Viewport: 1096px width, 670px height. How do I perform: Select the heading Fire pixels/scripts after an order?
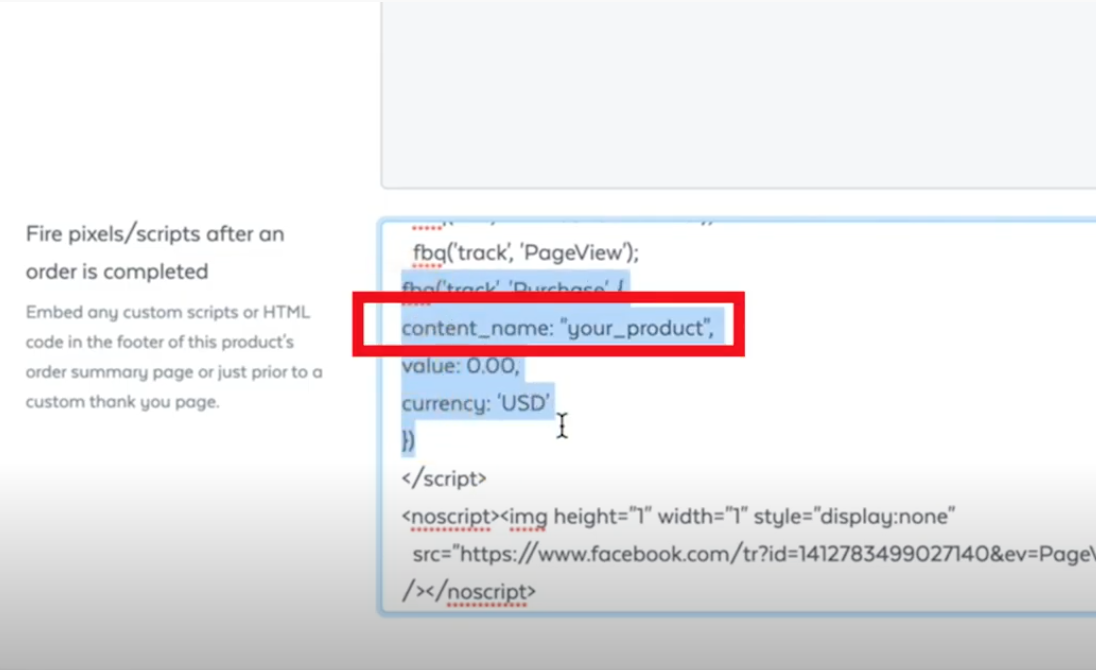(155, 252)
